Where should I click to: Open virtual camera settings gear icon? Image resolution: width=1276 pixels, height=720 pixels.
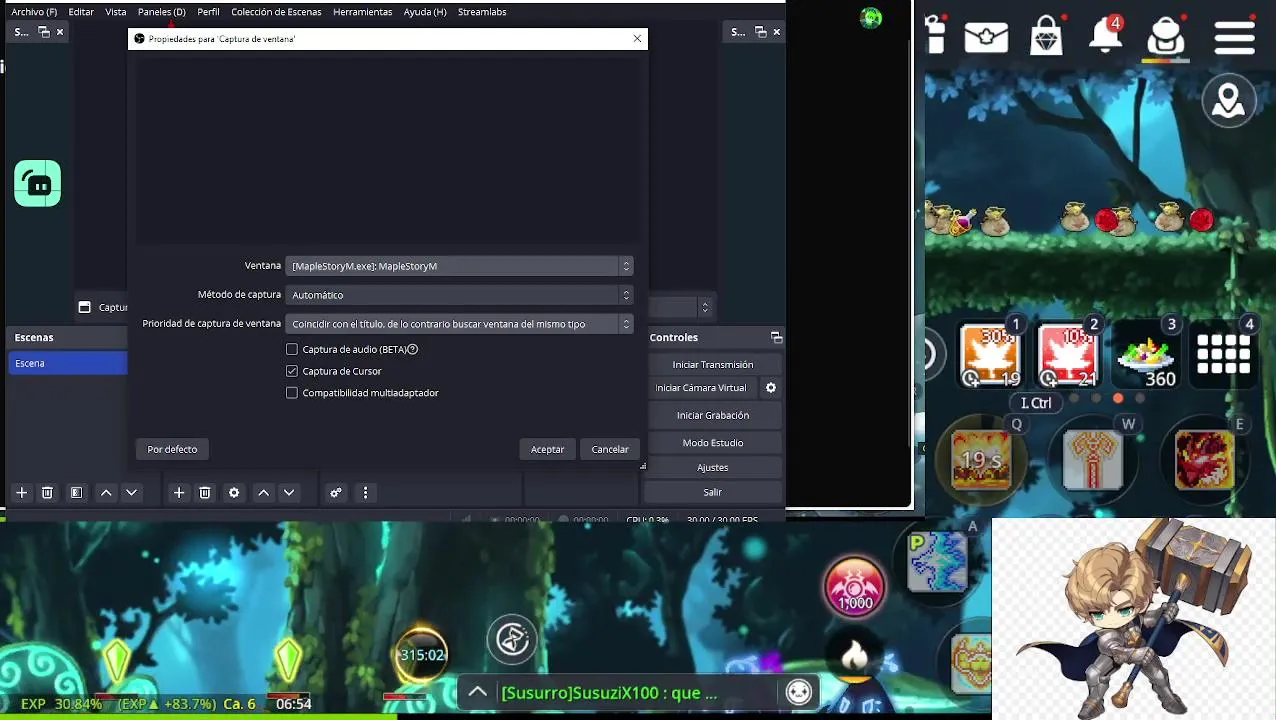pyautogui.click(x=771, y=388)
